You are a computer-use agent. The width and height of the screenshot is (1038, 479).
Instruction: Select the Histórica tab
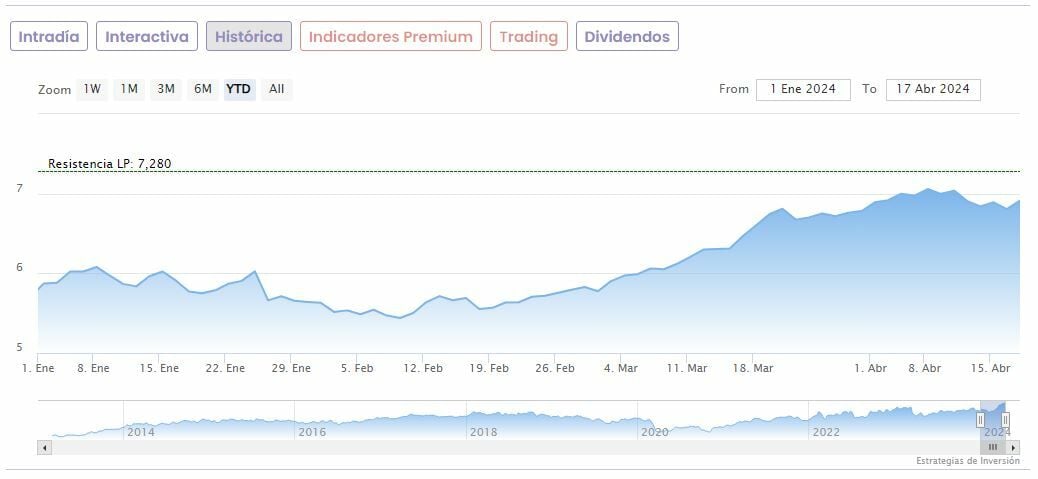click(x=249, y=37)
